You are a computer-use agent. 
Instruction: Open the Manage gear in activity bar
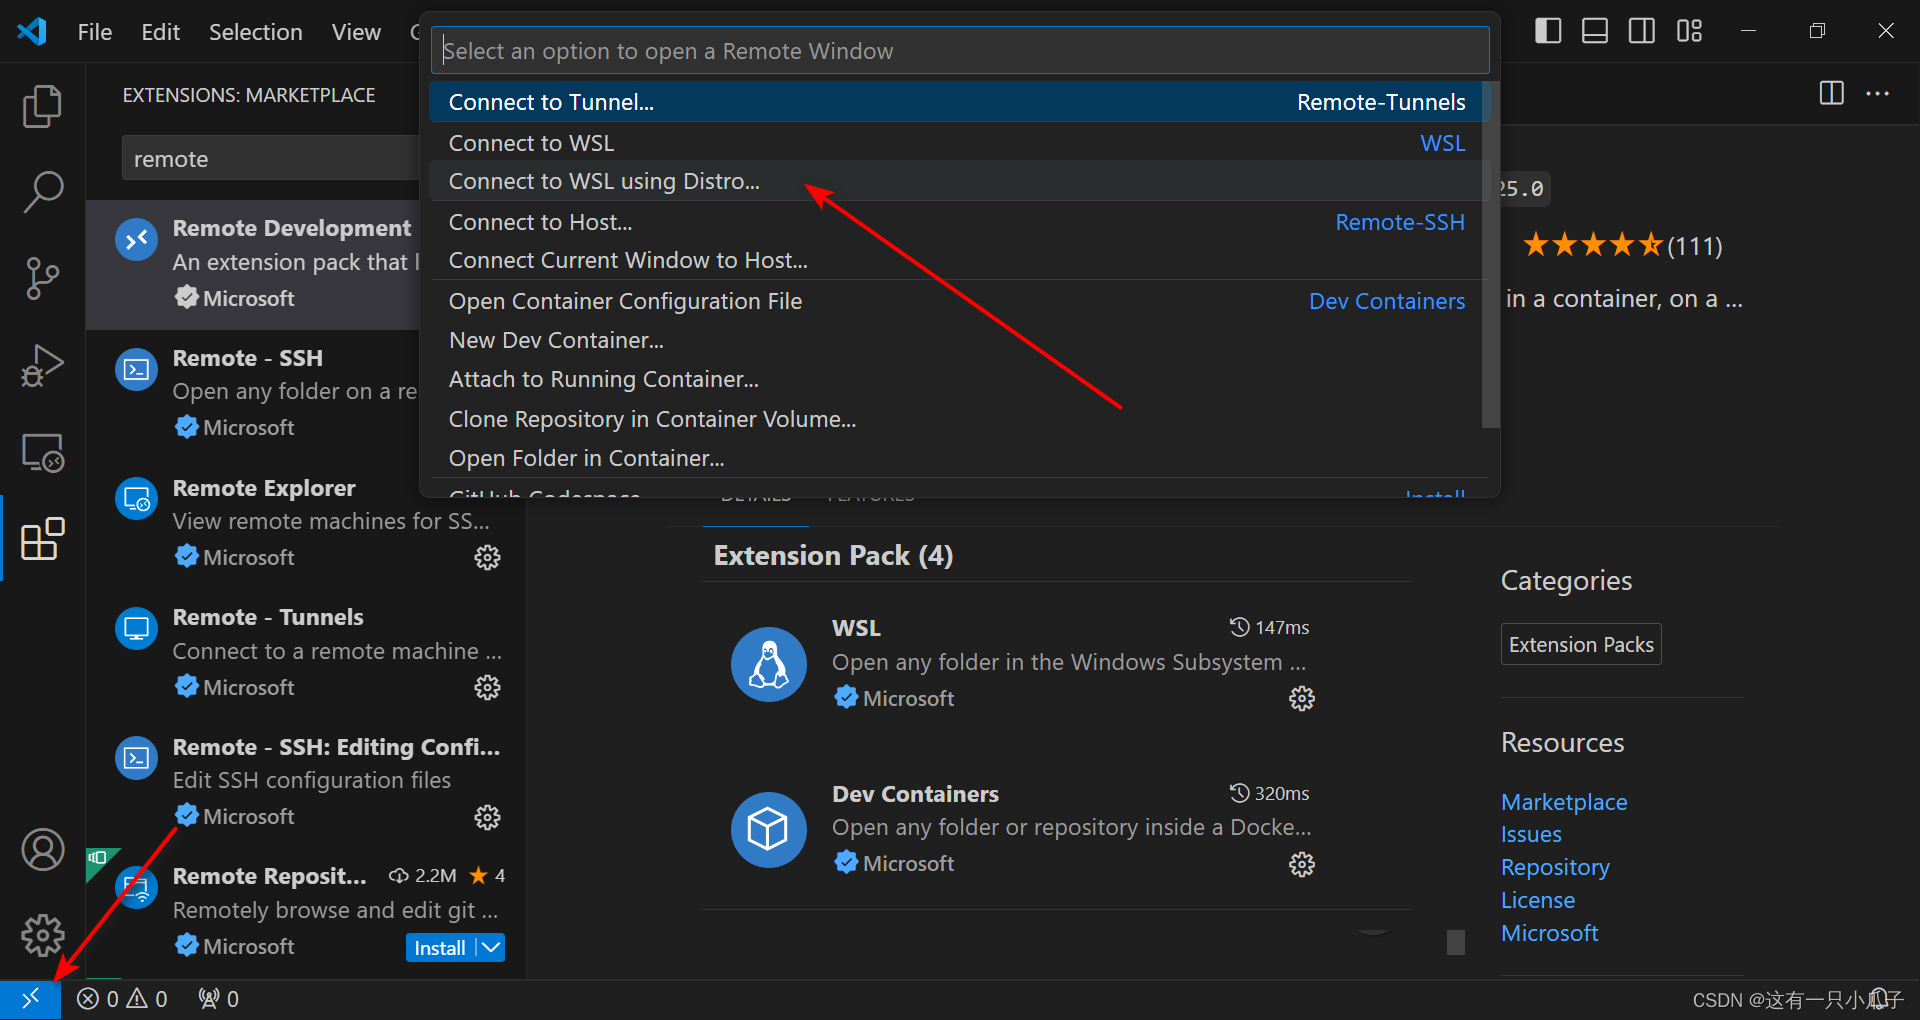click(x=42, y=936)
